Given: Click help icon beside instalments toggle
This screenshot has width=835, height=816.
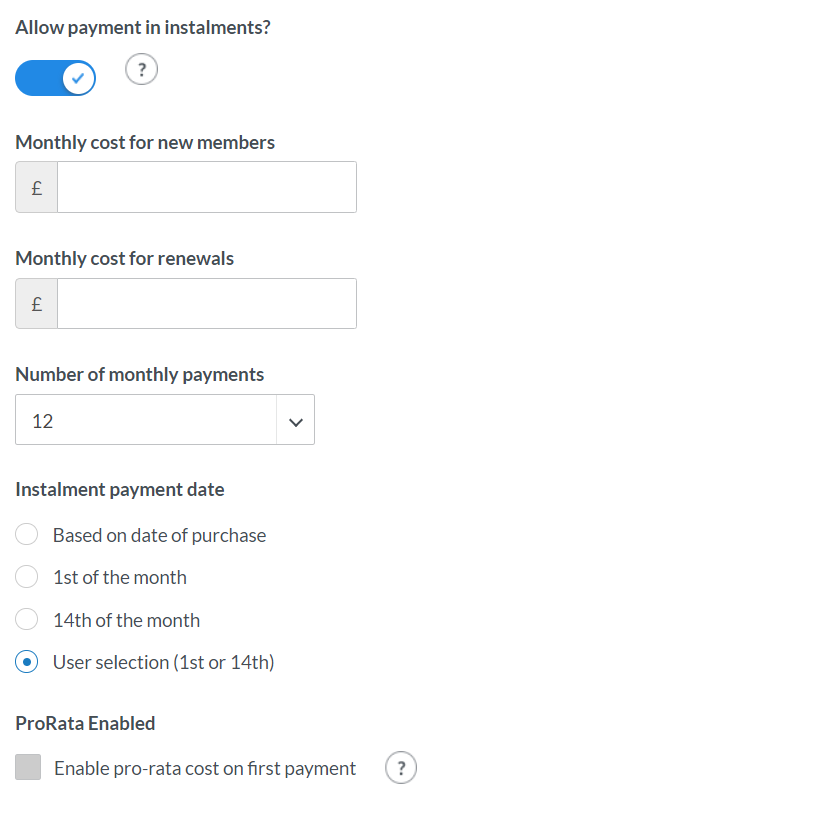Looking at the screenshot, I should (142, 70).
